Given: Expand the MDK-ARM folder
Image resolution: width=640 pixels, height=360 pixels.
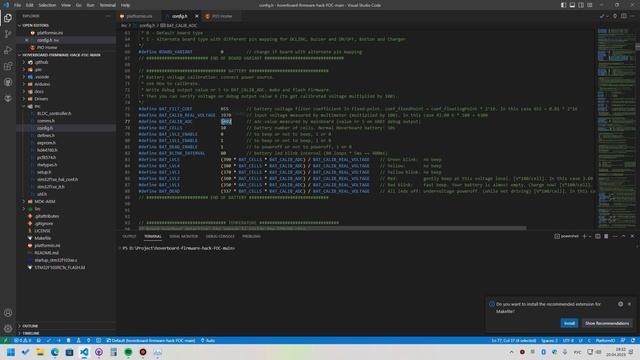Looking at the screenshot, I should (44, 202).
